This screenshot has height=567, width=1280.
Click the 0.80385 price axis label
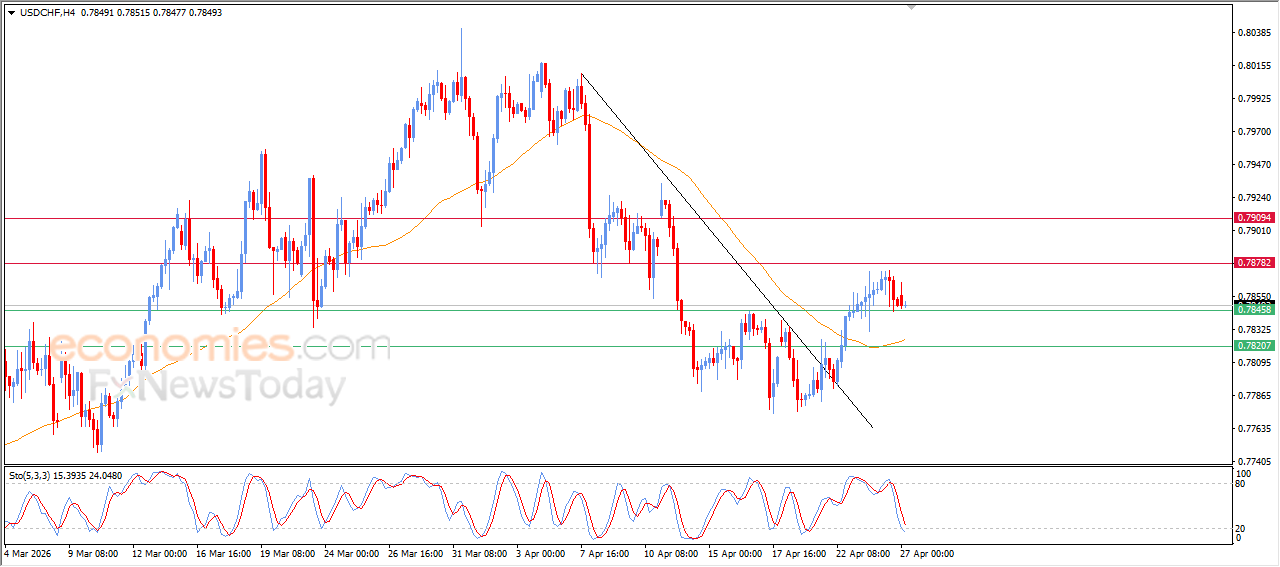(1254, 33)
